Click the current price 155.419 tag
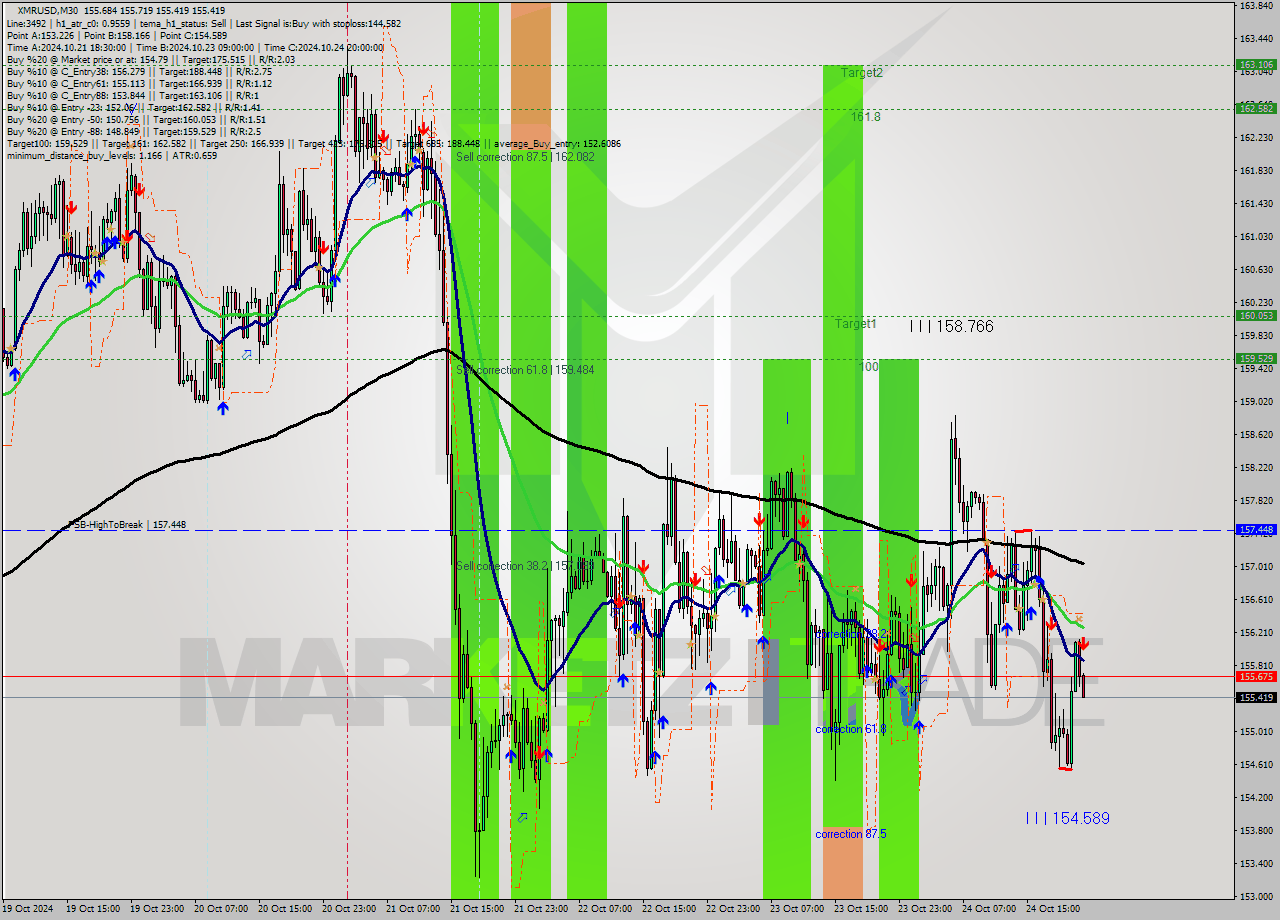 pyautogui.click(x=1256, y=698)
